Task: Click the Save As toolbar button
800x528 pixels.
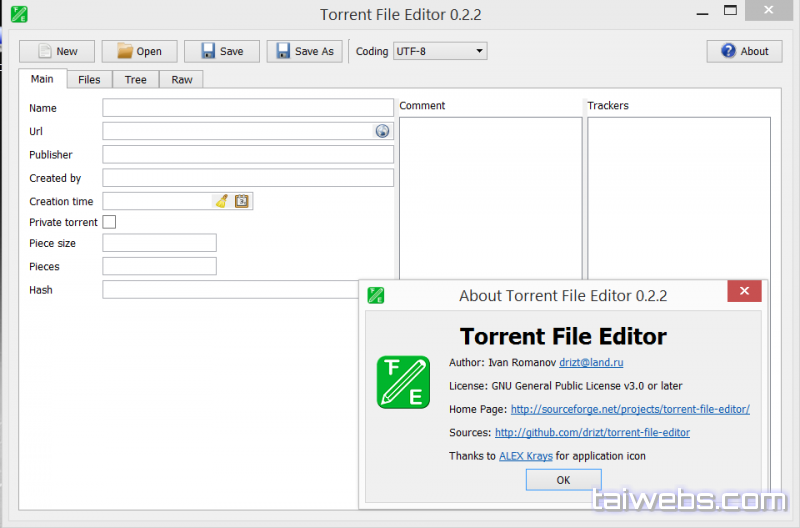Action: (304, 51)
